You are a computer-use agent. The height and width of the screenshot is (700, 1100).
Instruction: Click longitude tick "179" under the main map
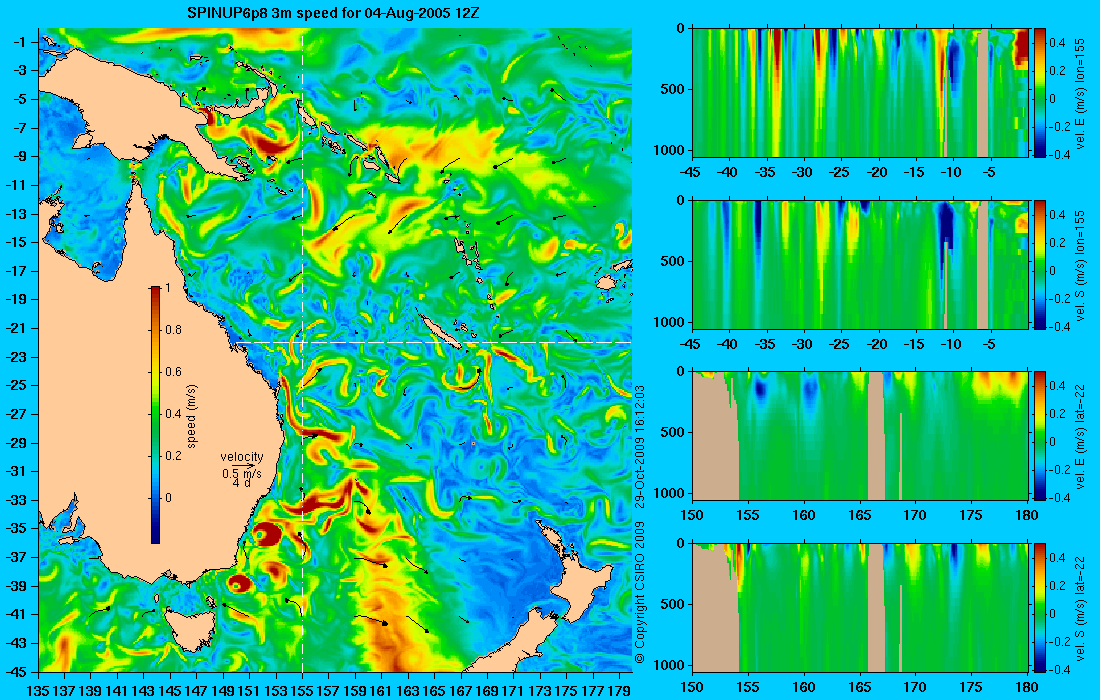(x=620, y=690)
